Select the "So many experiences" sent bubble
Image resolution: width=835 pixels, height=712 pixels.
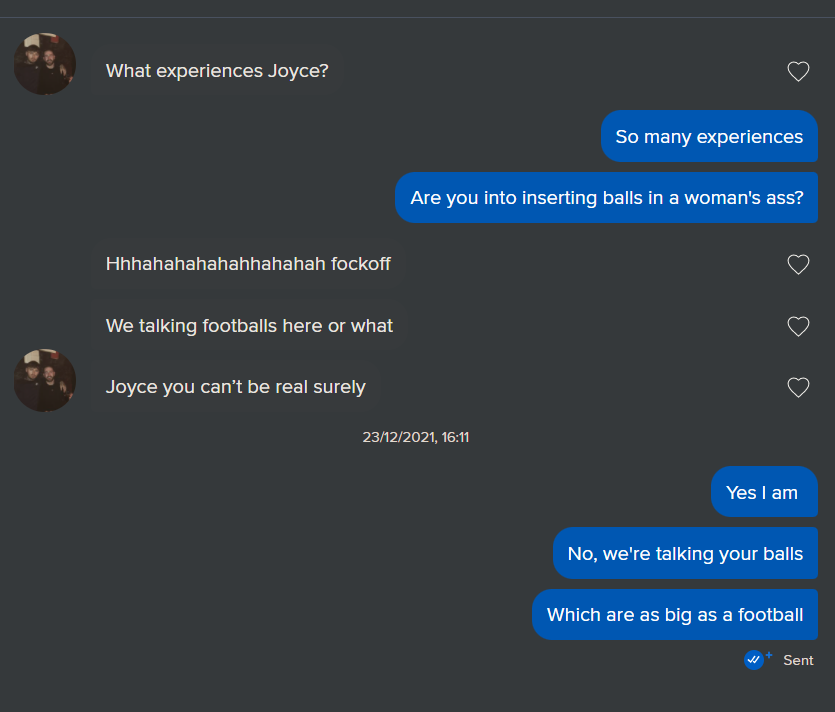[709, 137]
